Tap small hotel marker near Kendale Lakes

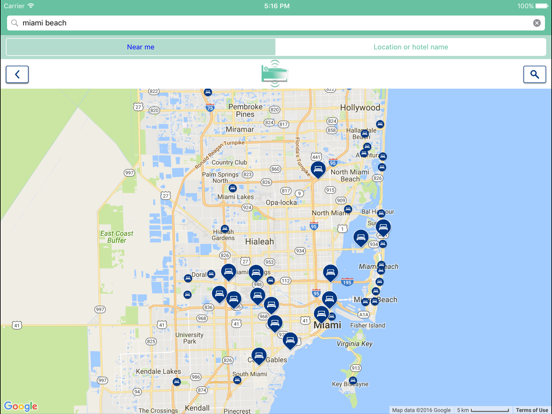[177, 382]
